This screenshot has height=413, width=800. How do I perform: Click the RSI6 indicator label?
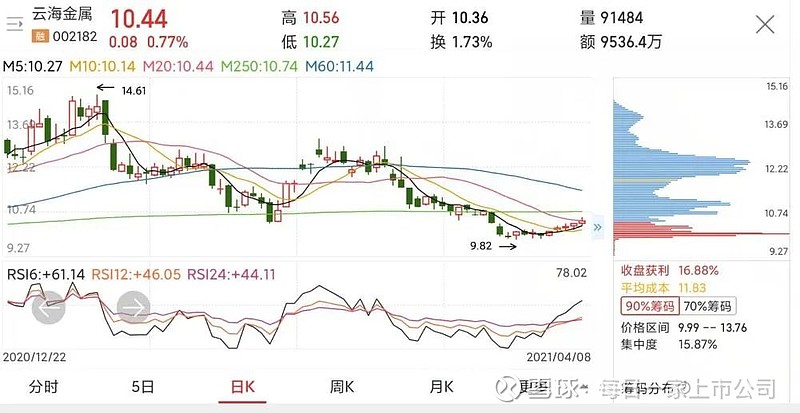pos(44,272)
